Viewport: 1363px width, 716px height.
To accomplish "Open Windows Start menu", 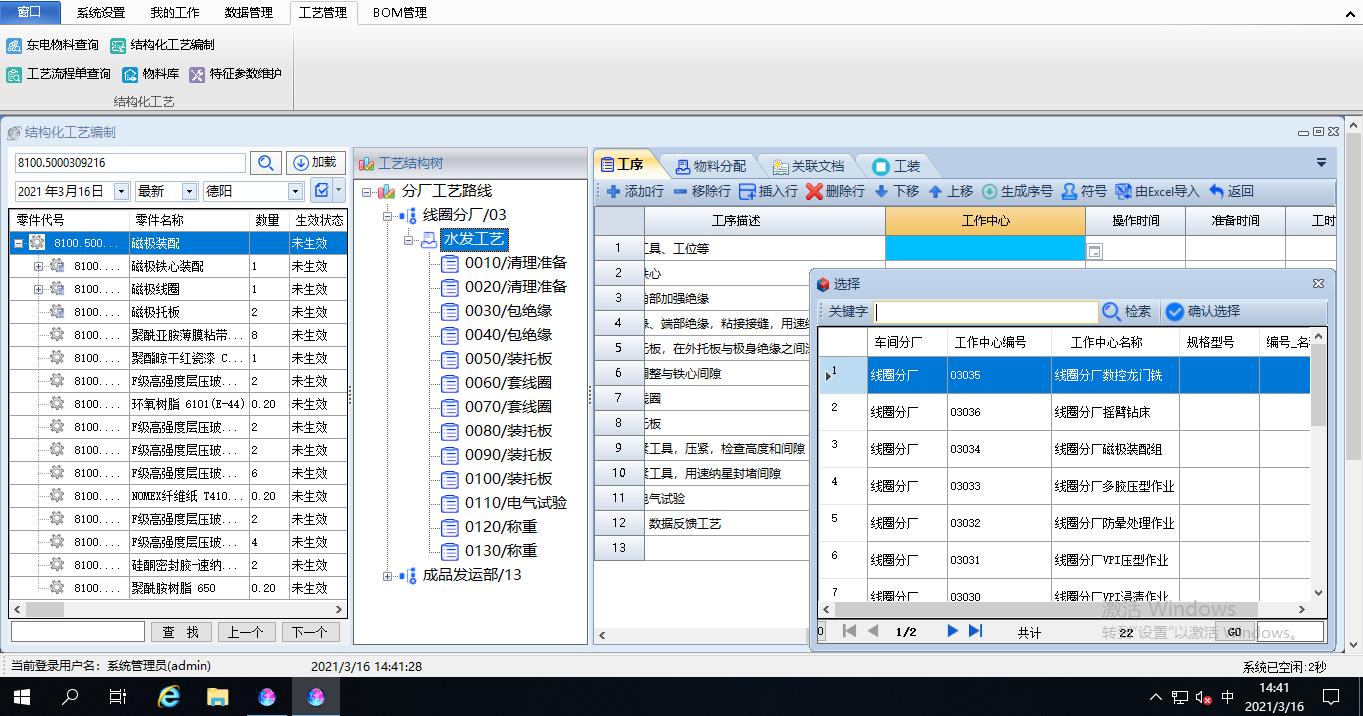I will point(22,696).
